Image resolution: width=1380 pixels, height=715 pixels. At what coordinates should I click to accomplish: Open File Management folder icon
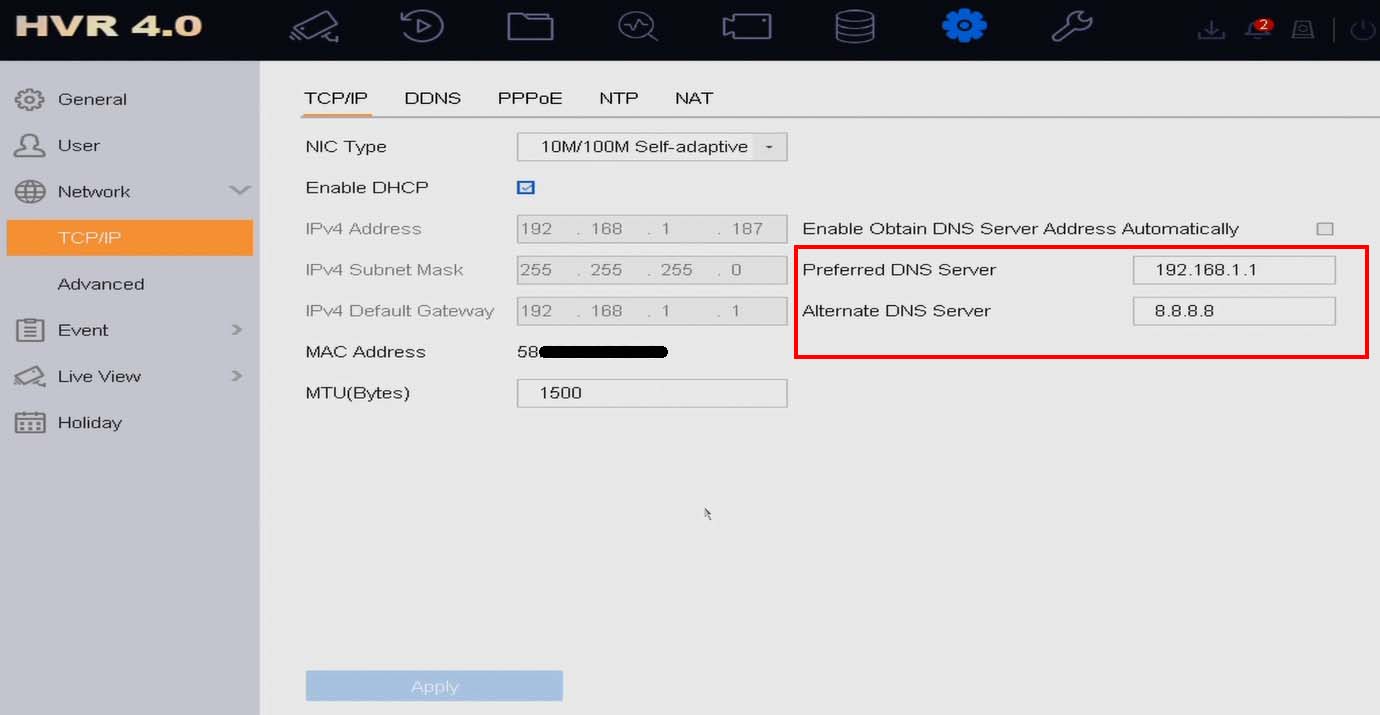[x=529, y=28]
